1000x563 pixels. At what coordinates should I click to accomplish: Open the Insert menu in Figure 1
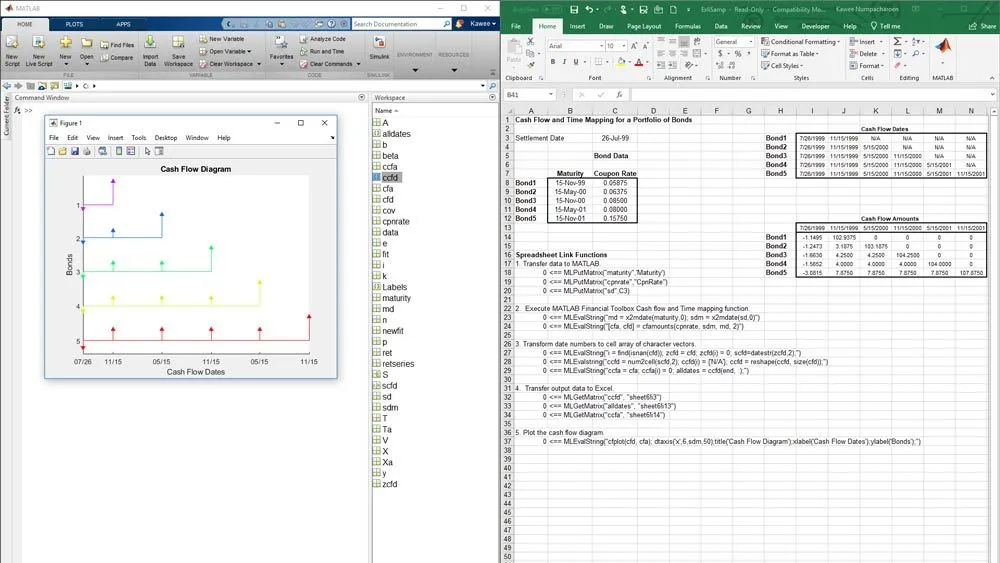pyautogui.click(x=115, y=138)
